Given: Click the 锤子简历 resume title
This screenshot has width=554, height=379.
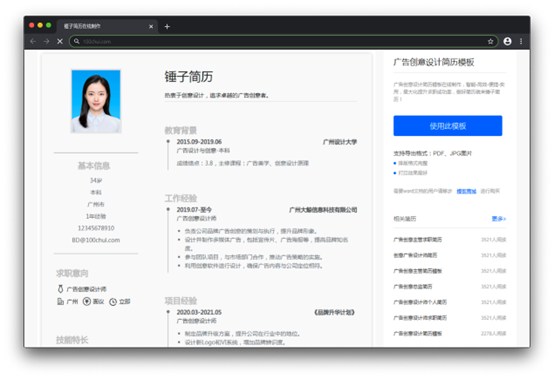Looking at the screenshot, I should [189, 77].
